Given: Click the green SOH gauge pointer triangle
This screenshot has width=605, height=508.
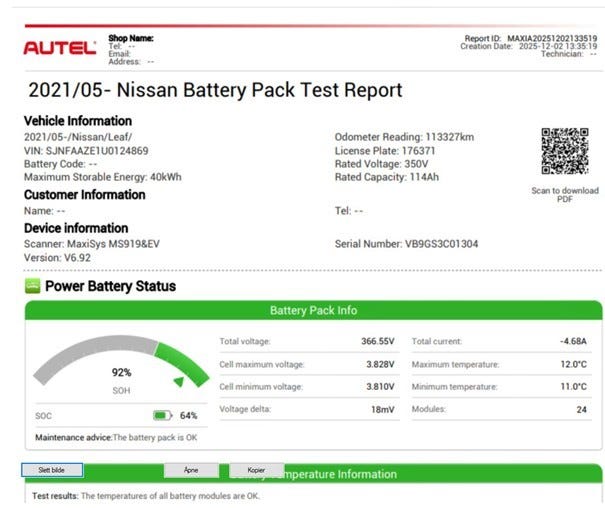Looking at the screenshot, I should click(x=179, y=381).
